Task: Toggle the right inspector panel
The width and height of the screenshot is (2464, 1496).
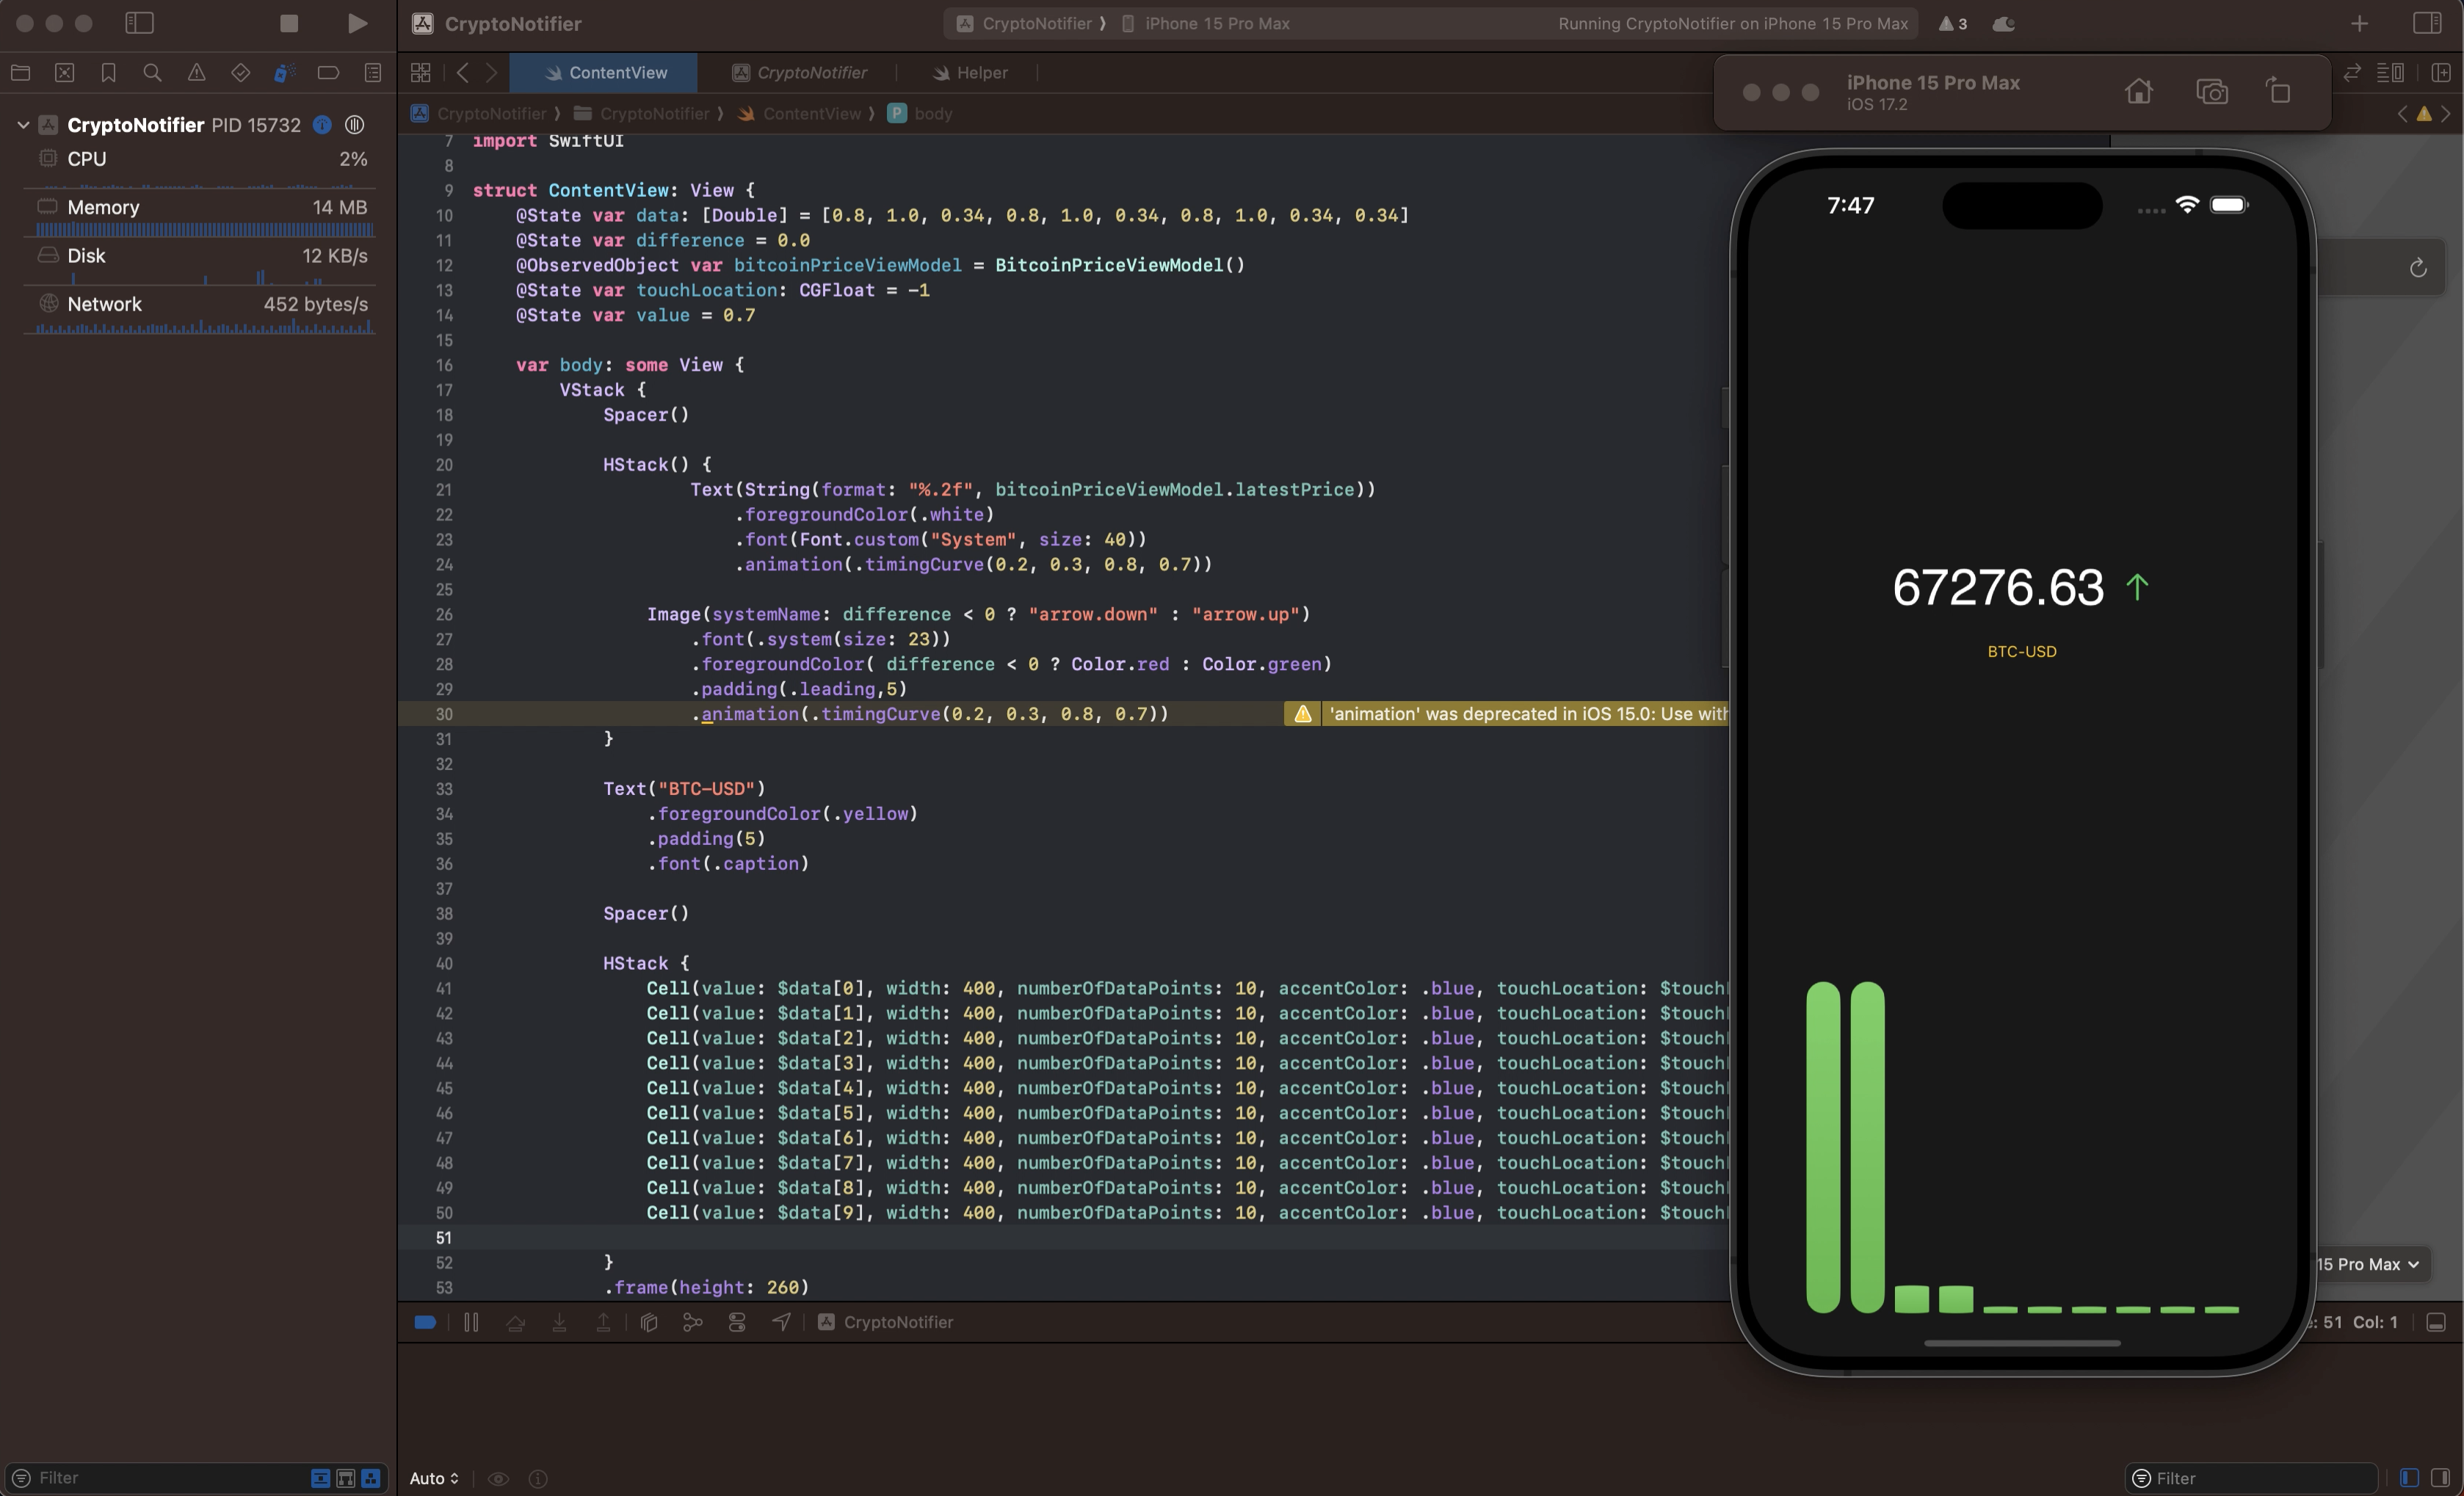Action: (2426, 23)
